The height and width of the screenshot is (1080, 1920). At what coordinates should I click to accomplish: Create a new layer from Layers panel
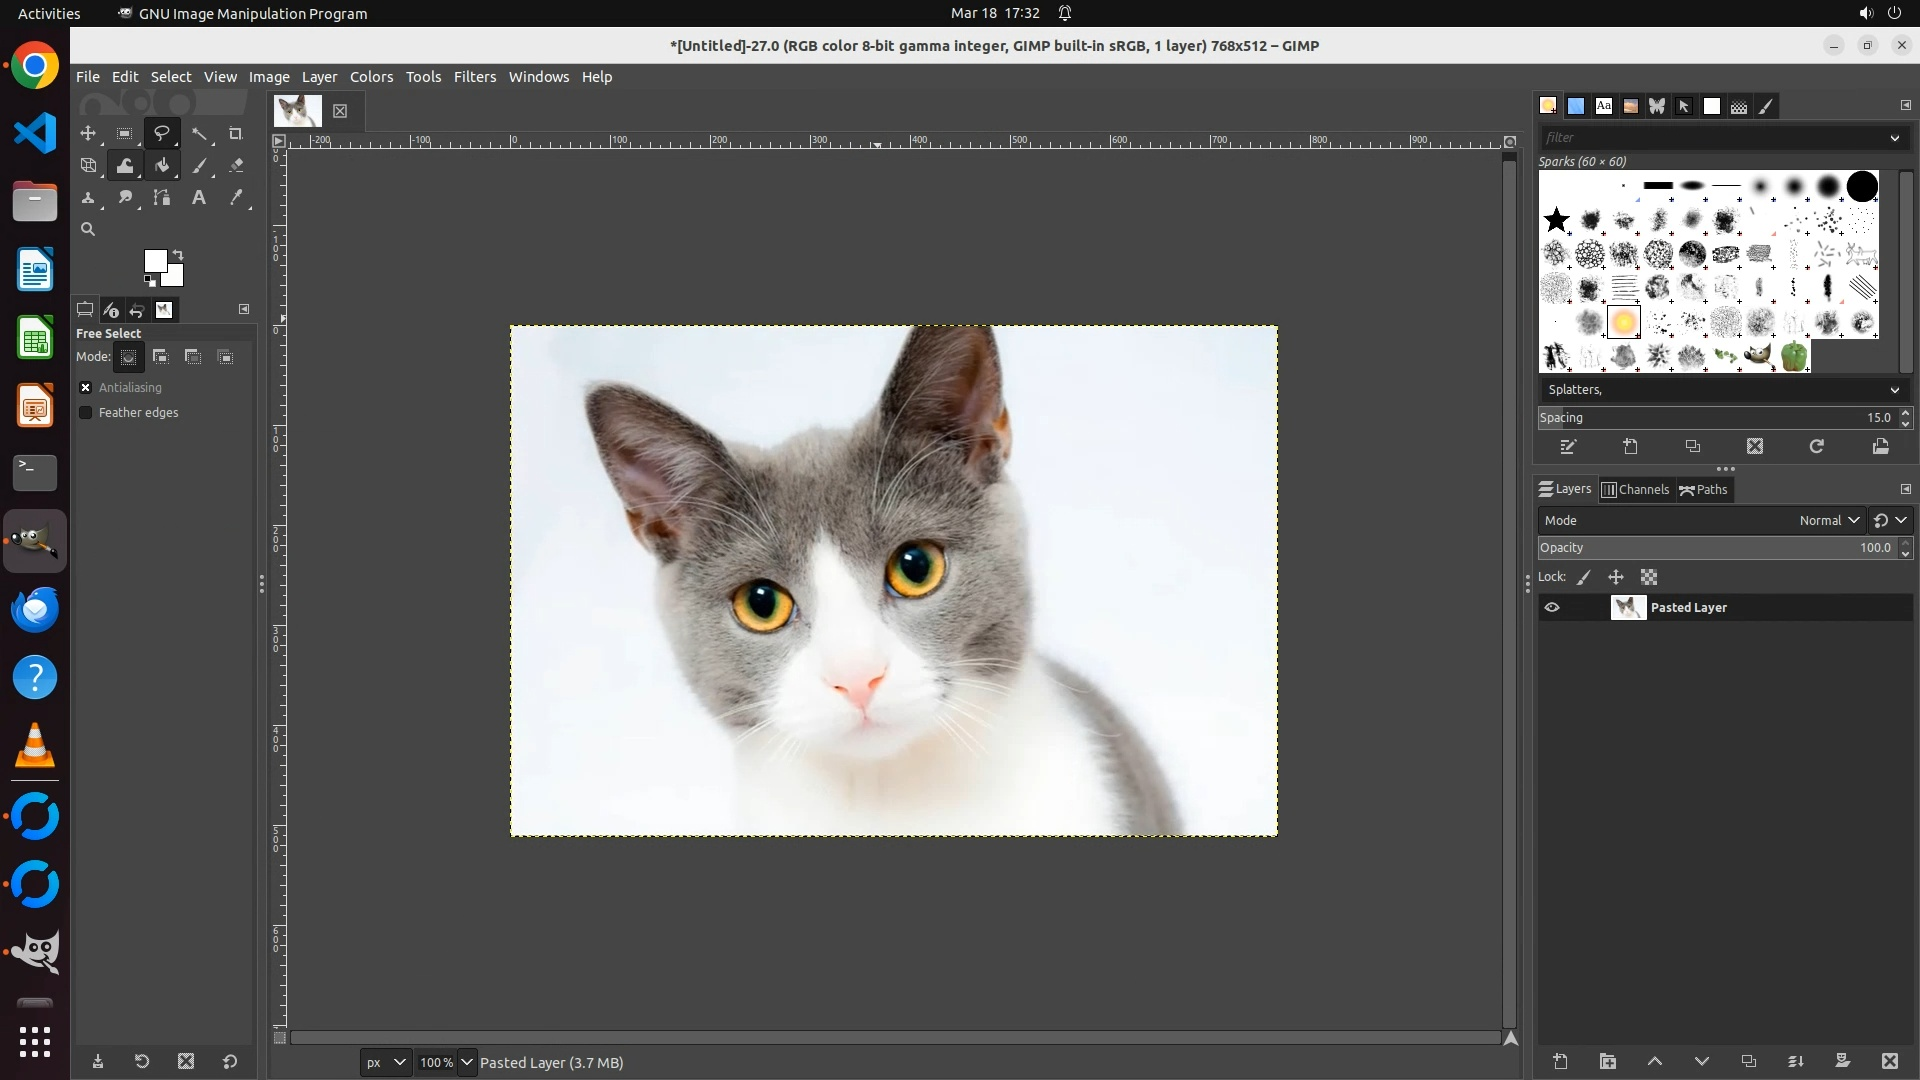[1560, 1062]
